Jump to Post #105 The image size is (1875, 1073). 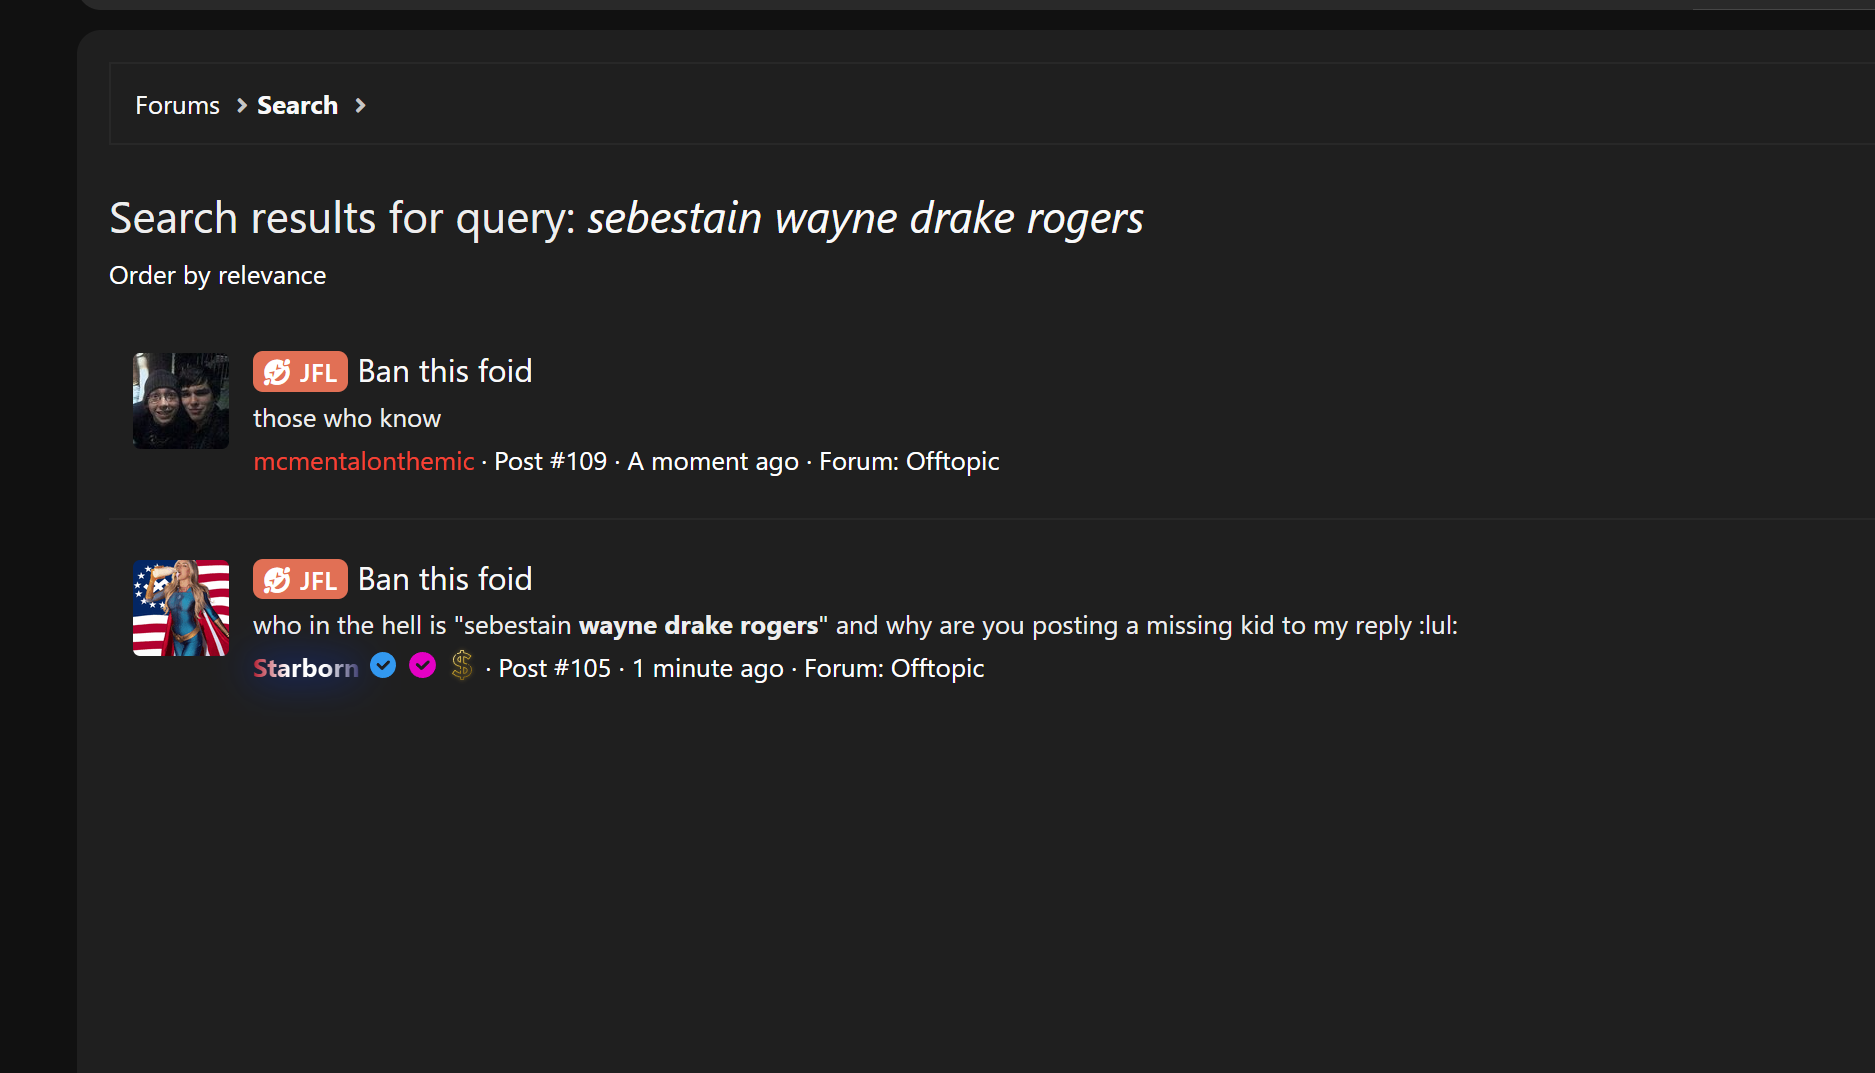(554, 669)
